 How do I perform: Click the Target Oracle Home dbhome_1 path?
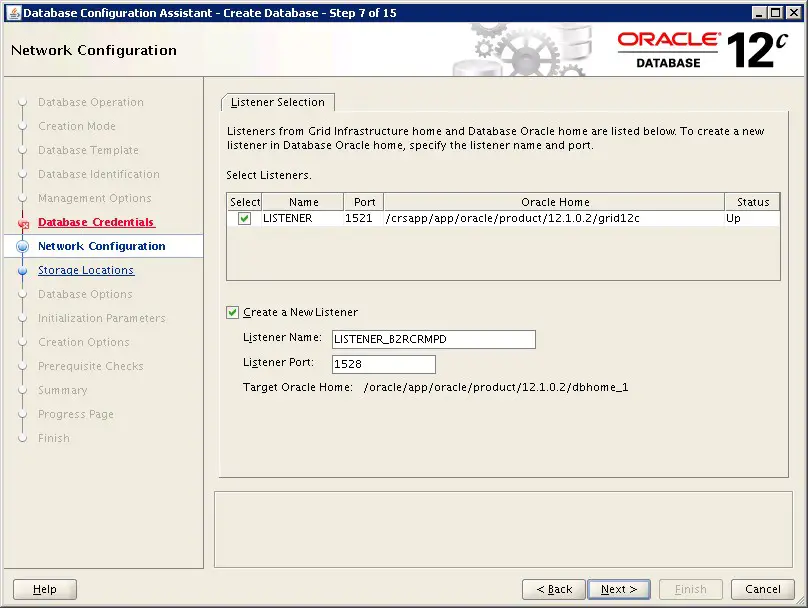pos(496,387)
